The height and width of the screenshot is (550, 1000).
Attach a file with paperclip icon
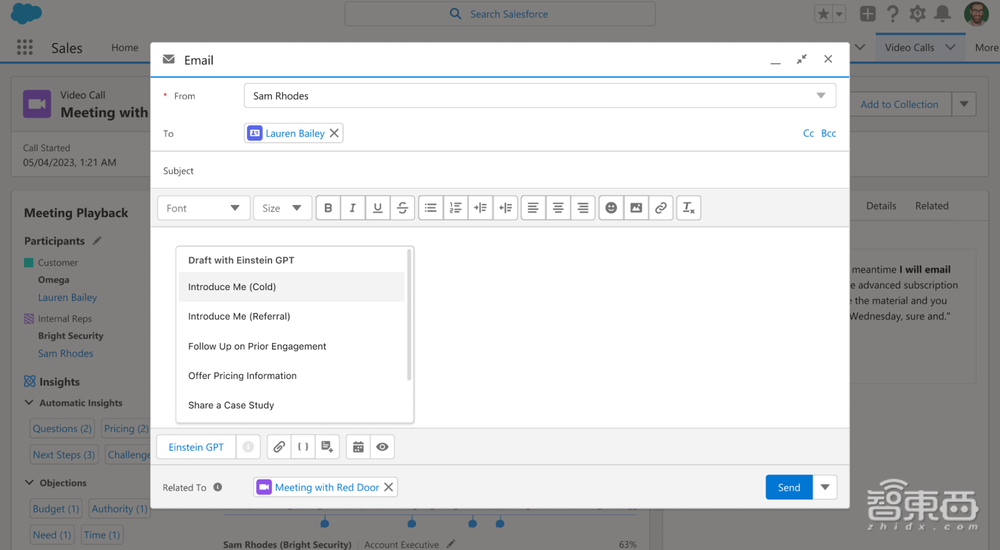pyautogui.click(x=279, y=447)
